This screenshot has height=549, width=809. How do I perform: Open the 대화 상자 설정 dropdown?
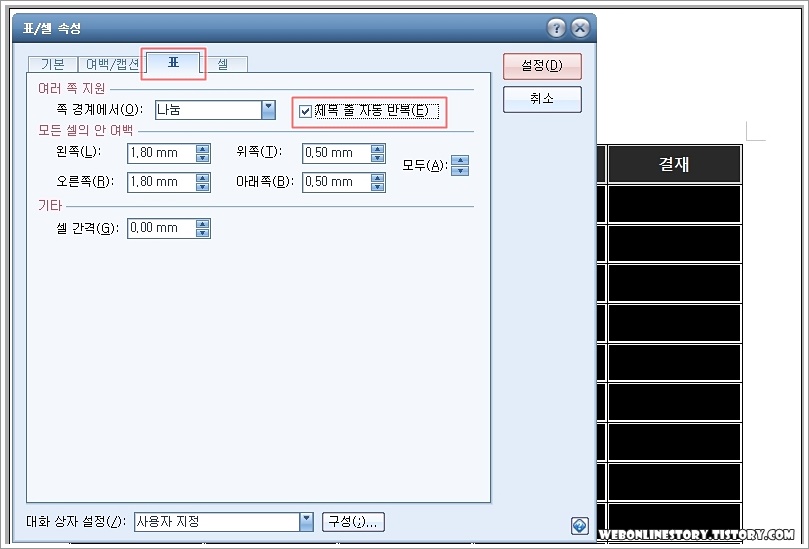[306, 521]
